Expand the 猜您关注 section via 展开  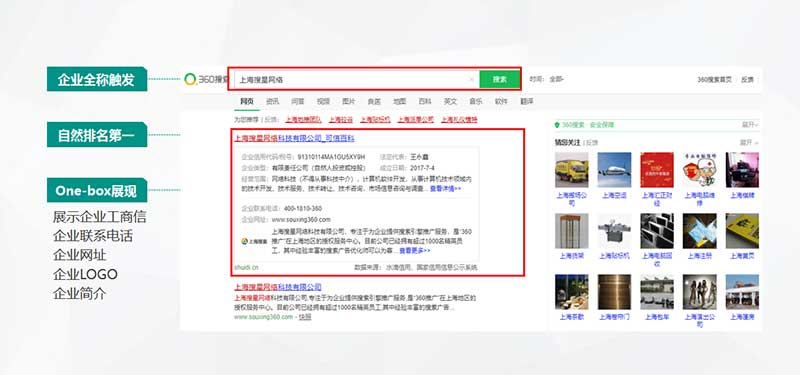(749, 142)
